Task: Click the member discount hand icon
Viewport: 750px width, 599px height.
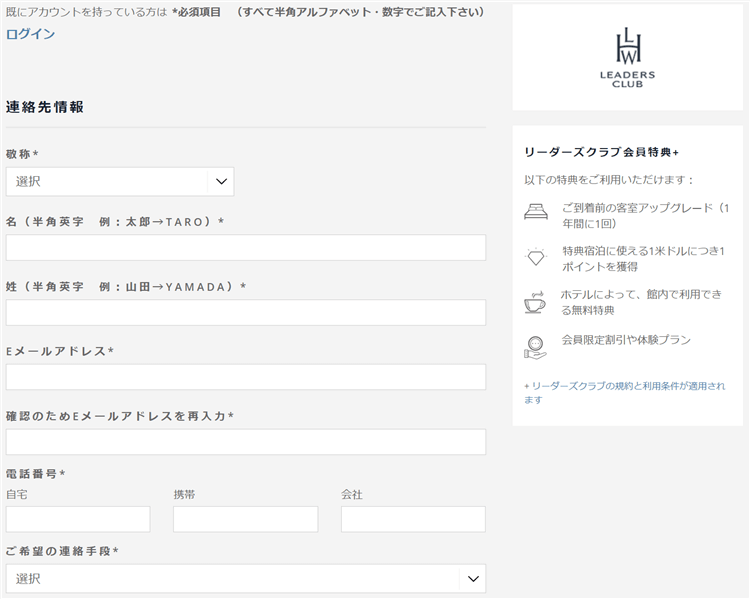Action: point(536,346)
